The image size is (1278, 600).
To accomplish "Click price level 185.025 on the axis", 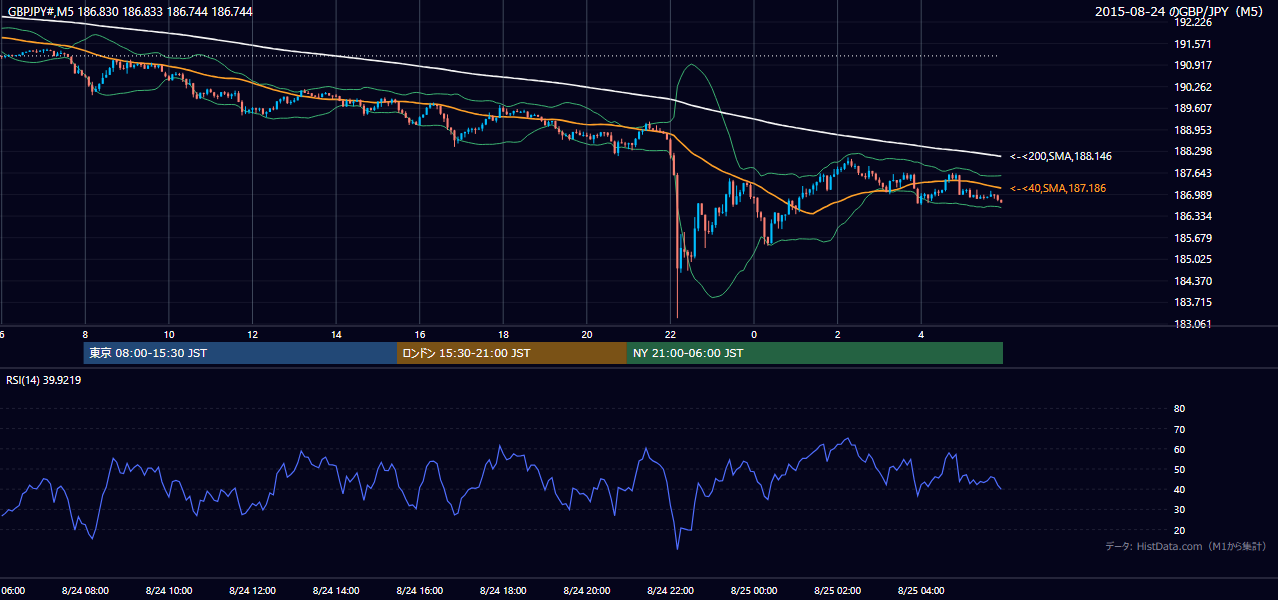I will [1192, 260].
